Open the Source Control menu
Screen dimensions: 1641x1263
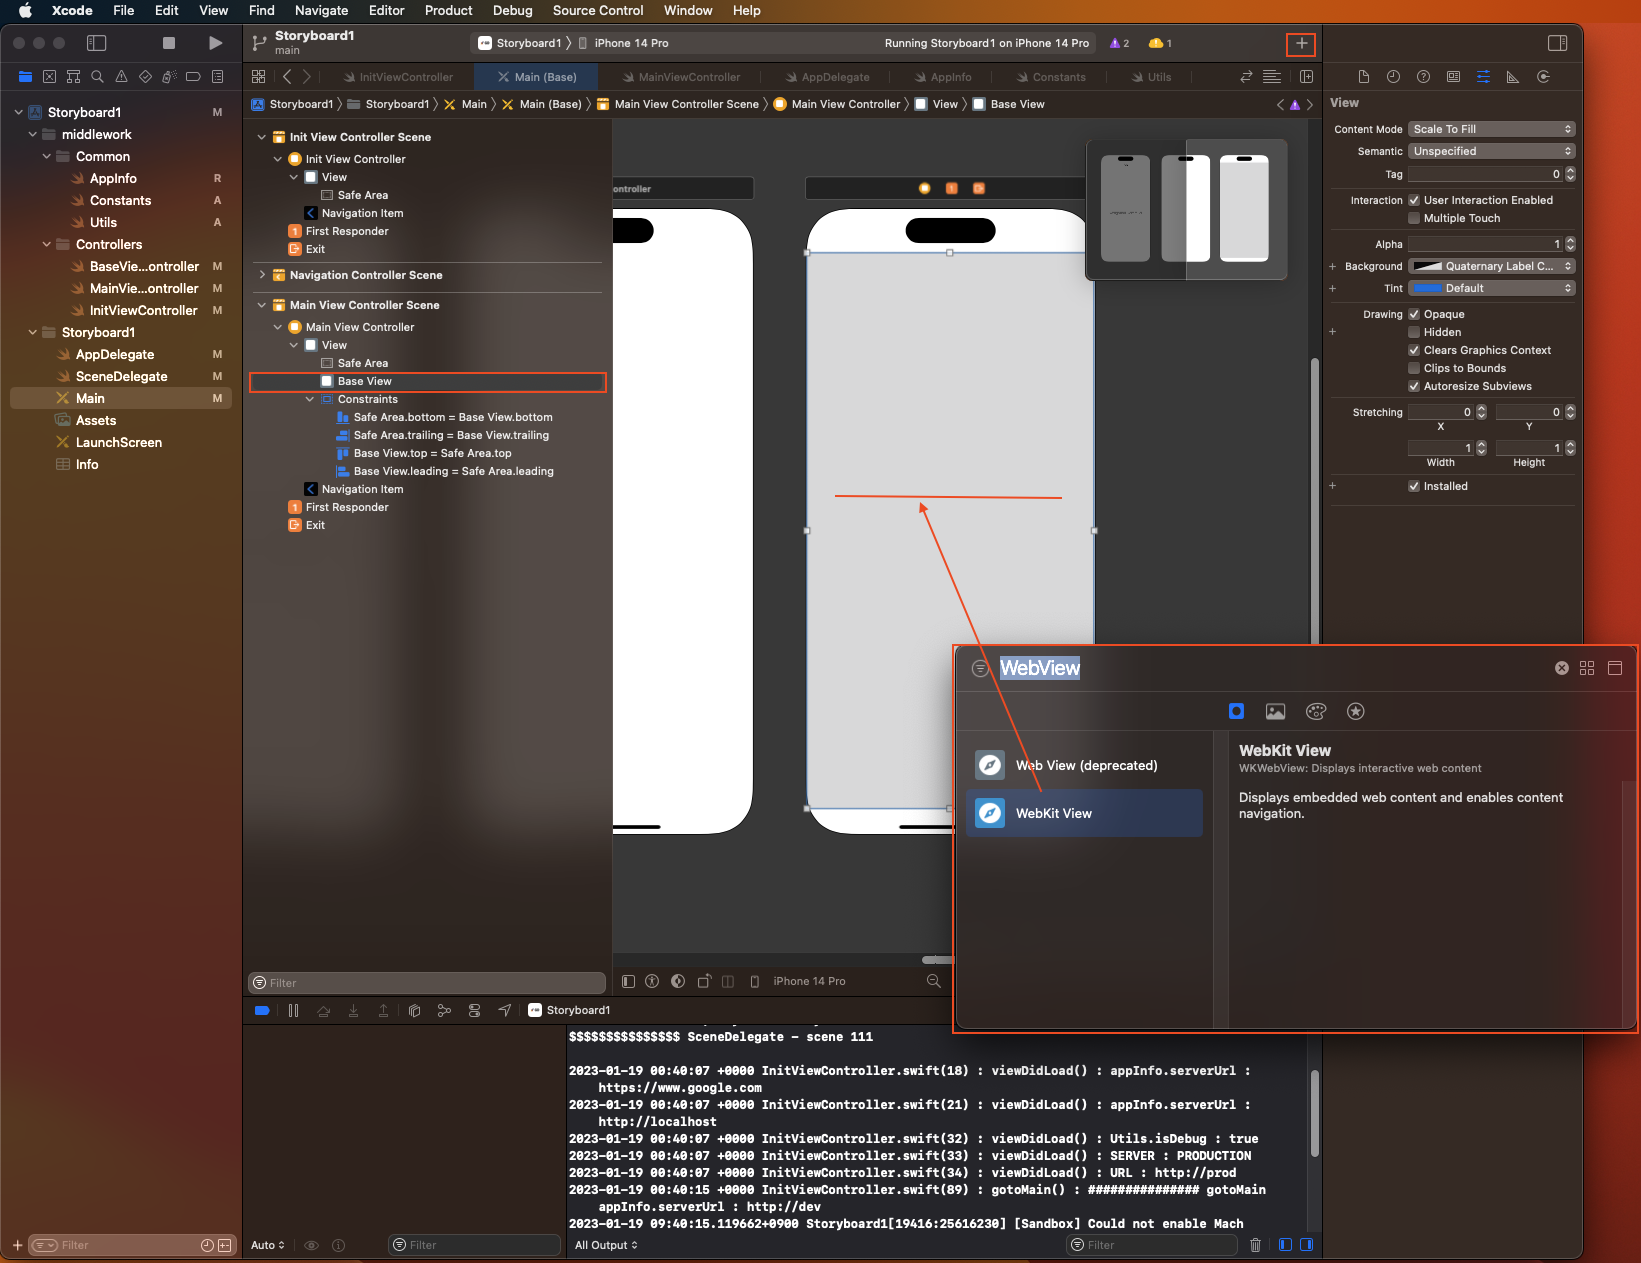(x=598, y=10)
